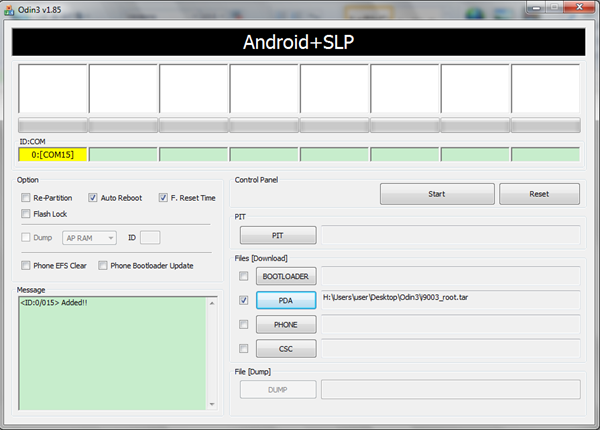Open the PIT file browser button
This screenshot has width=600, height=430.
278,235
